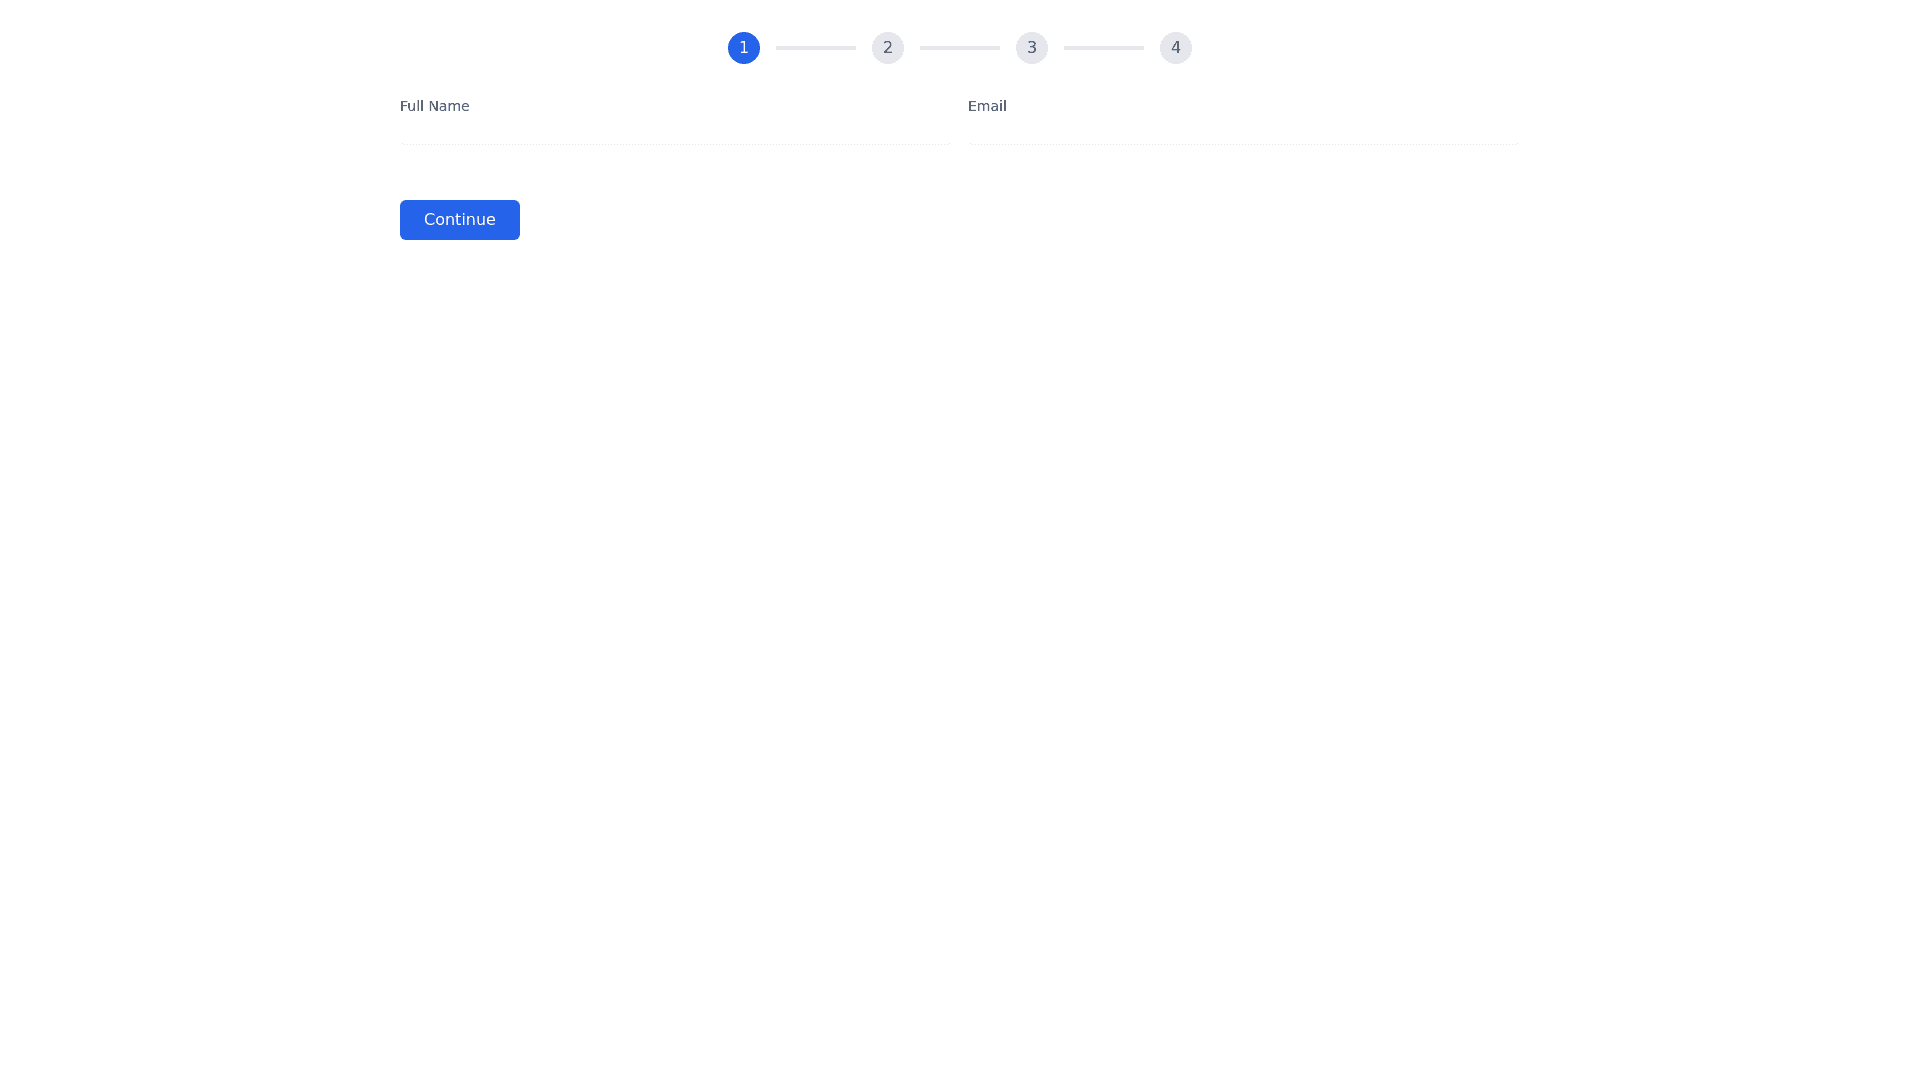Proceed with the blue Continue button

[x=460, y=220]
